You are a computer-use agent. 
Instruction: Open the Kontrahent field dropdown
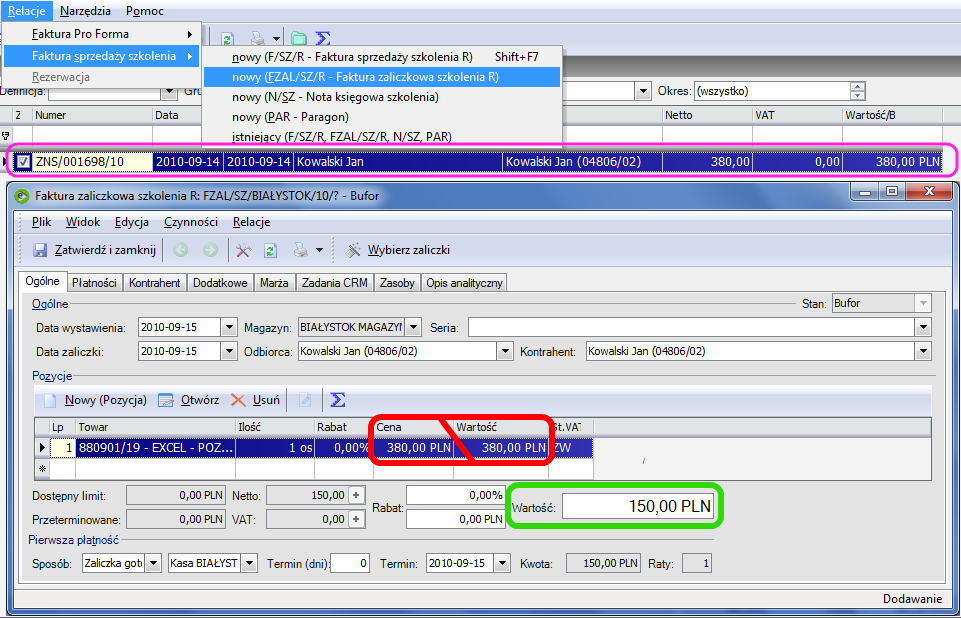coord(924,352)
